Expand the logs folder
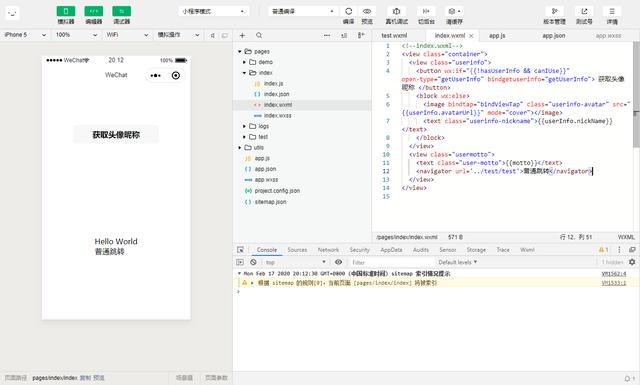This screenshot has height=385, width=640. pyautogui.click(x=244, y=126)
